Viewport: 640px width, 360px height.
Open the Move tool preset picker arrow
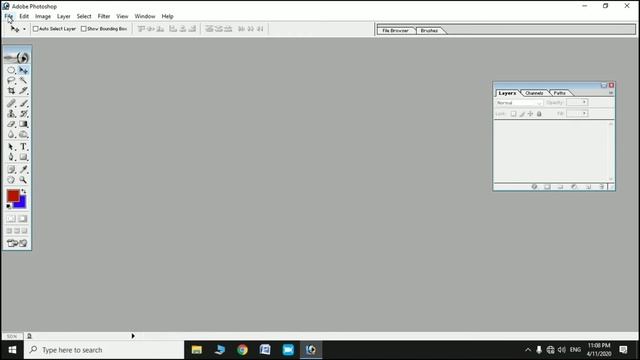coord(24,29)
